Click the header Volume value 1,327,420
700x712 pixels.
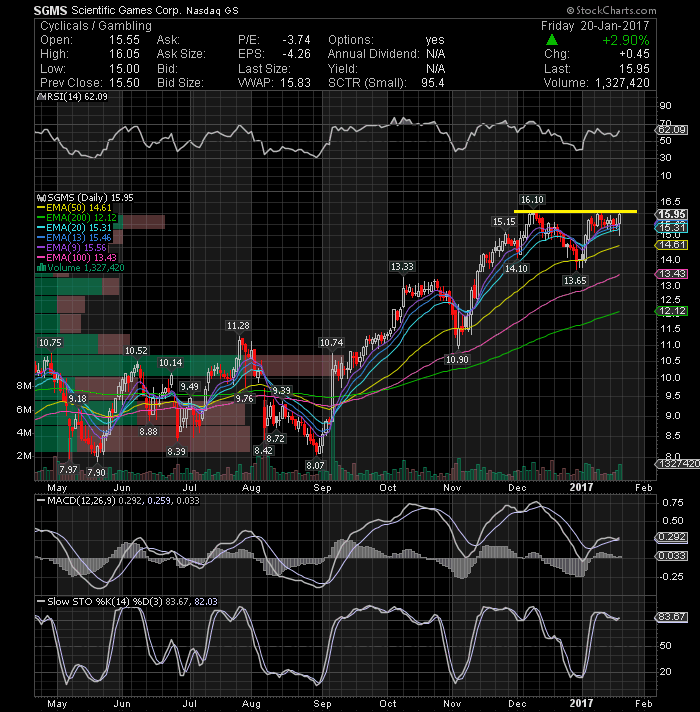click(x=622, y=83)
